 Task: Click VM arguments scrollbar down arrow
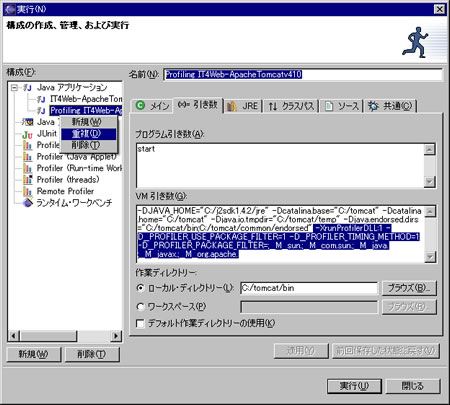pos(430,257)
